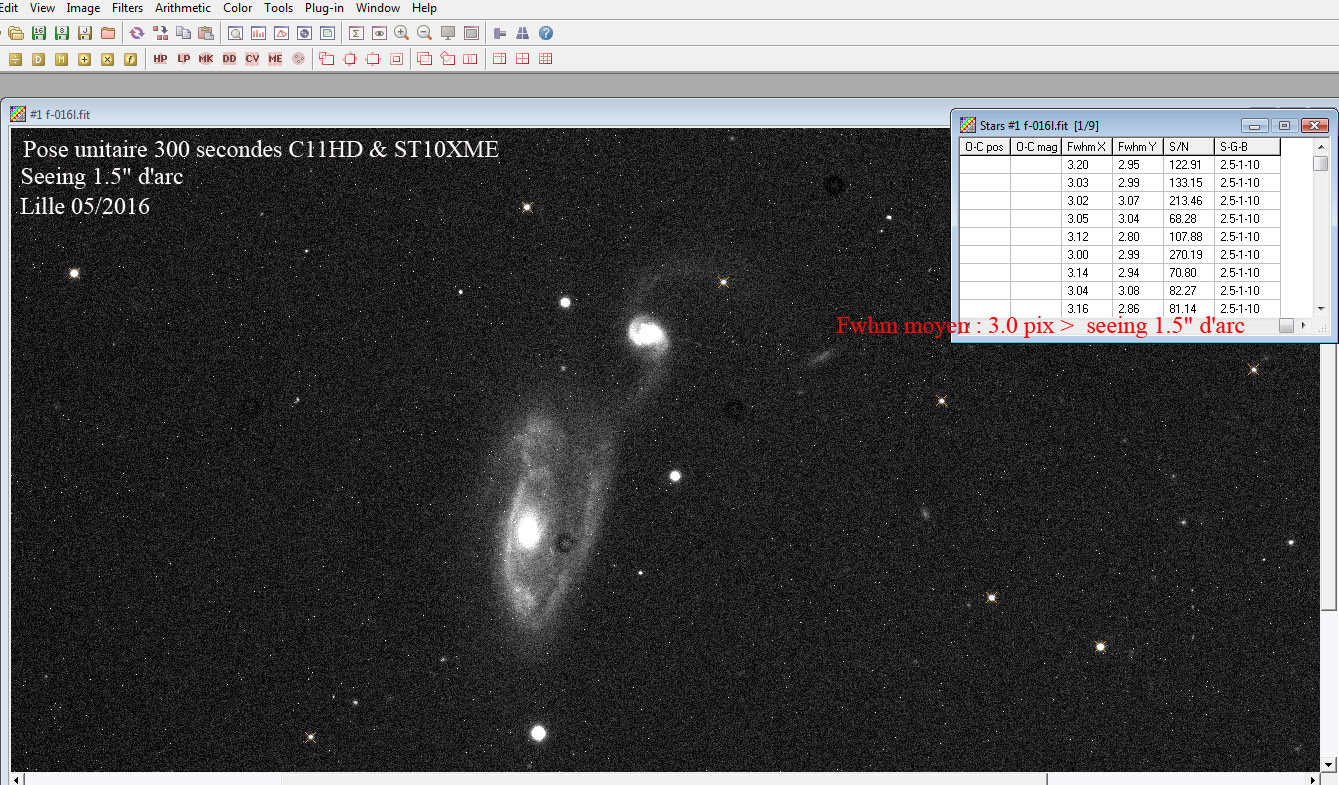Select the S/N cell 270.19

[x=1190, y=255]
